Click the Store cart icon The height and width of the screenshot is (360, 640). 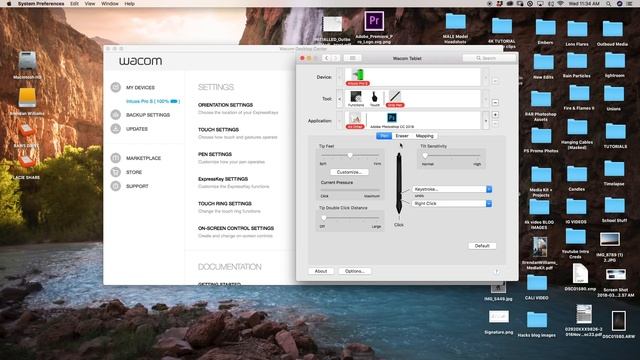pos(116,172)
